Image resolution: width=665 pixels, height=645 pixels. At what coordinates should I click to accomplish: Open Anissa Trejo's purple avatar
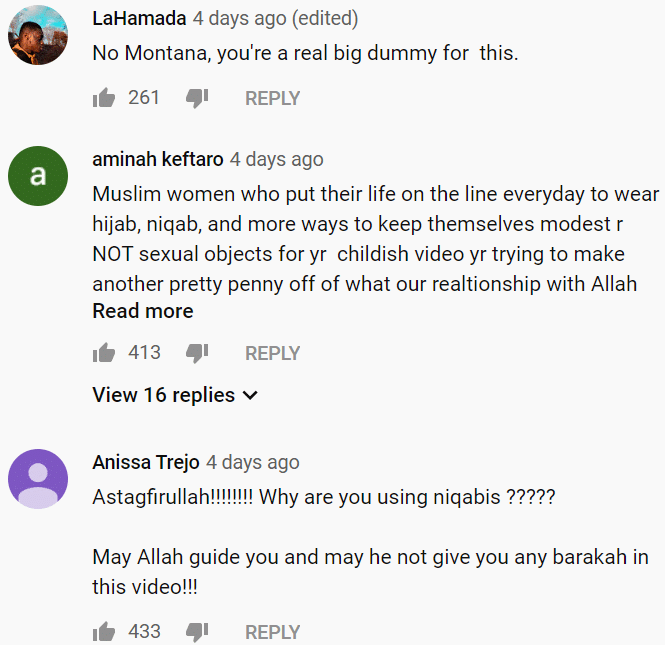[x=38, y=479]
